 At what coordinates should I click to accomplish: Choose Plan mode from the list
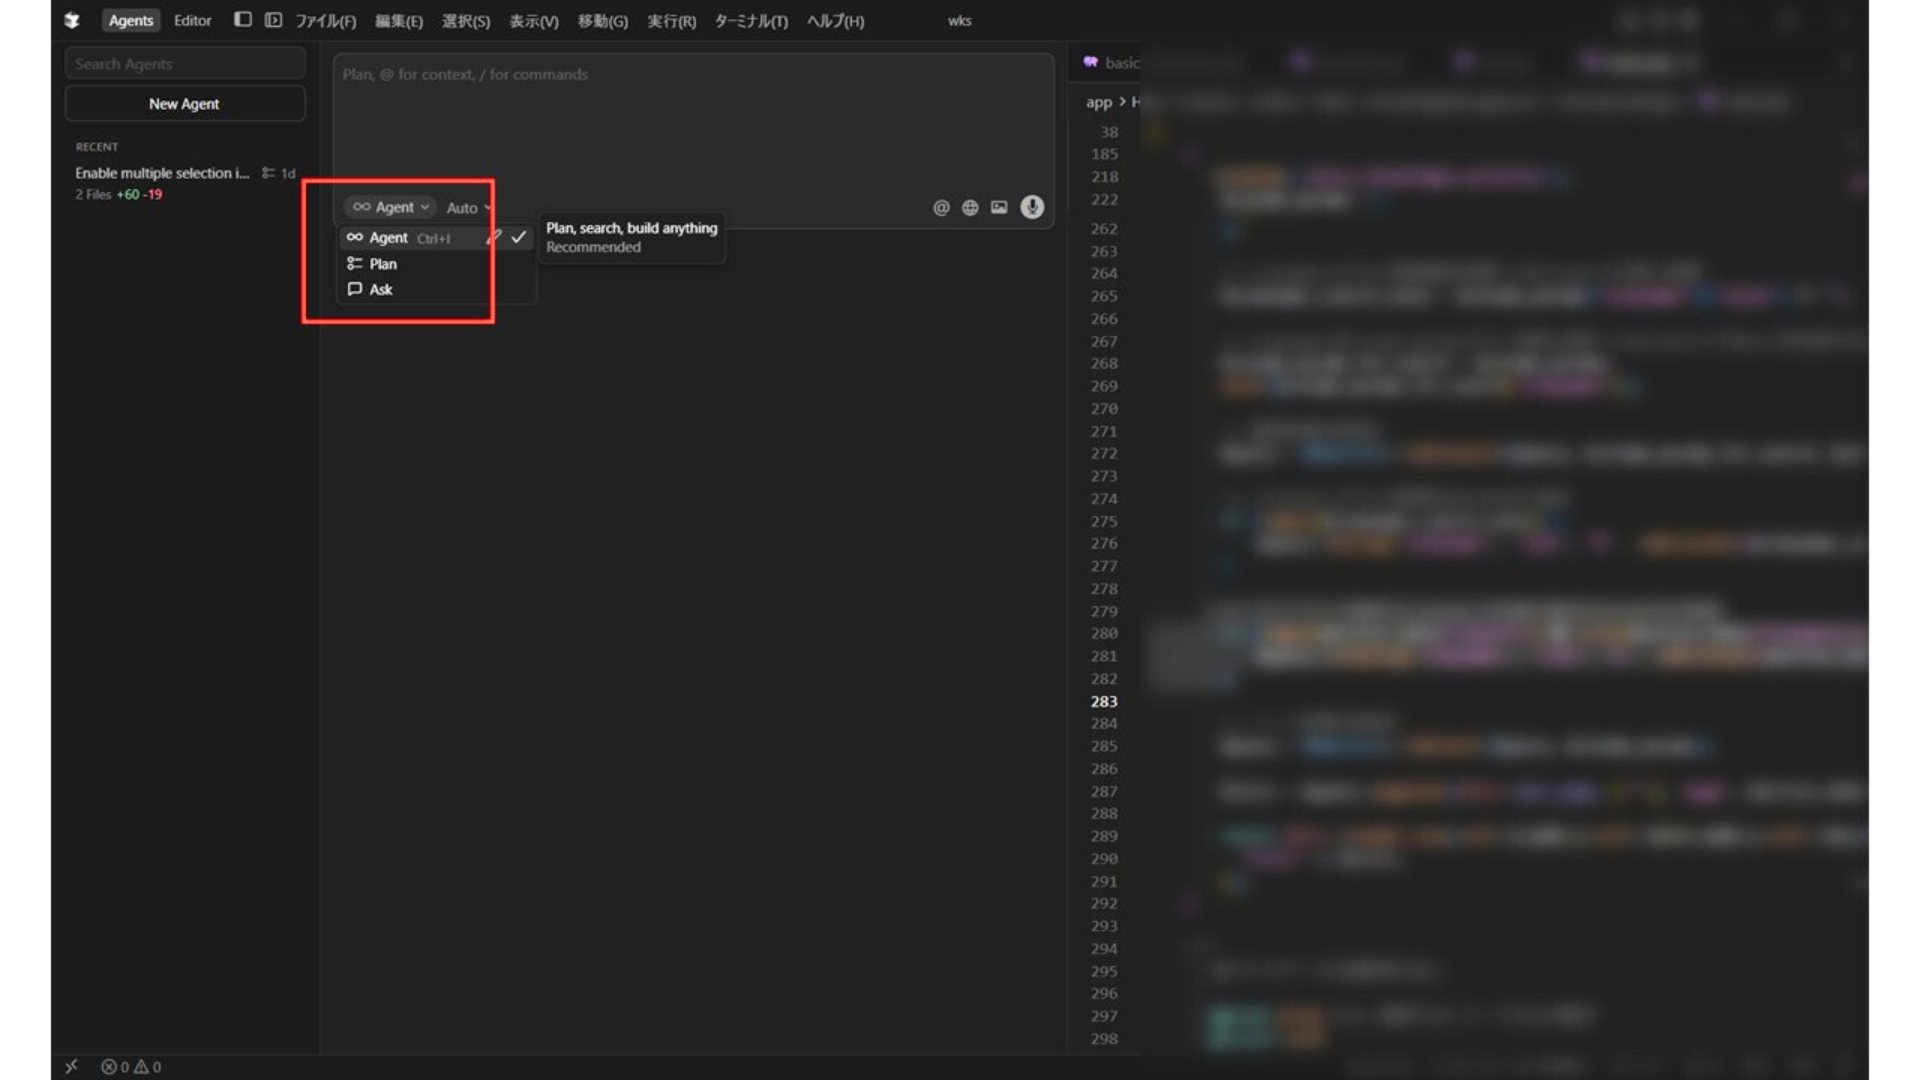click(383, 263)
